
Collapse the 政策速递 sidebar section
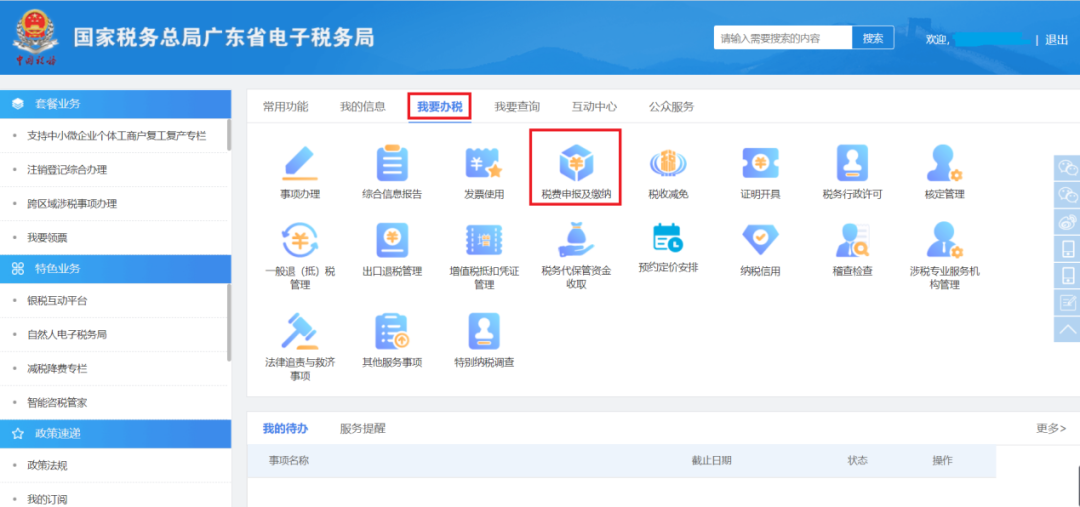click(116, 433)
